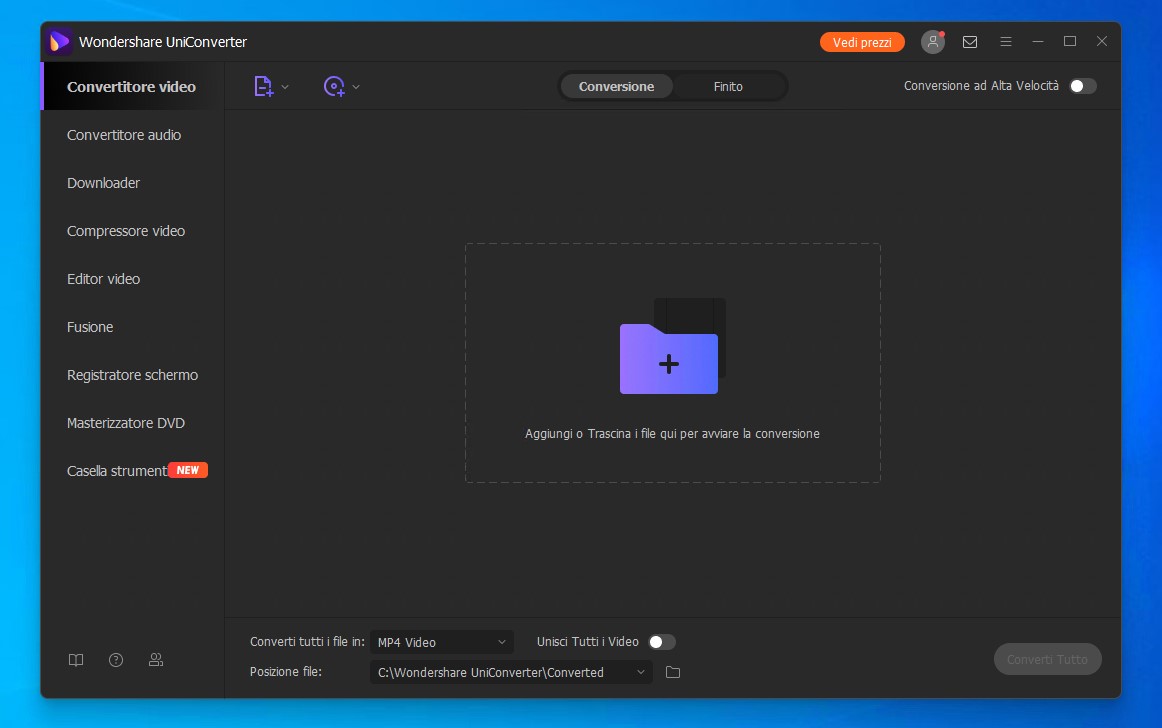Click the Posizione file label
This screenshot has height=728, width=1162.
285,672
